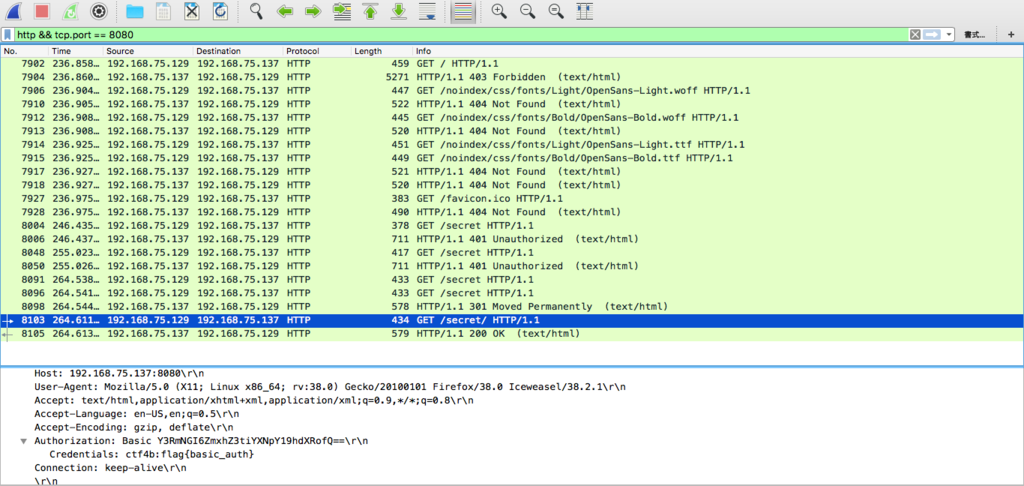Image resolution: width=1024 pixels, height=486 pixels.
Task: Select packet 8098 301 Moved Permanently
Action: [x=511, y=306]
